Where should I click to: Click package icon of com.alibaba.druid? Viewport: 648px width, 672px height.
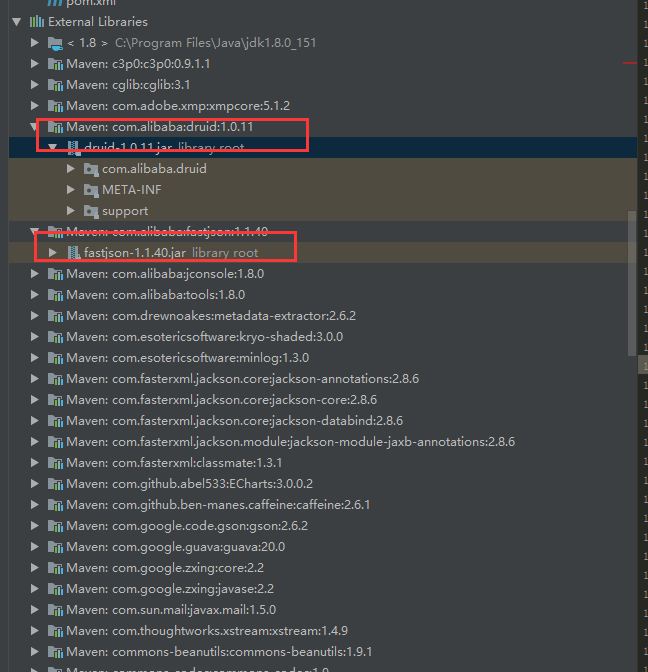[91, 169]
